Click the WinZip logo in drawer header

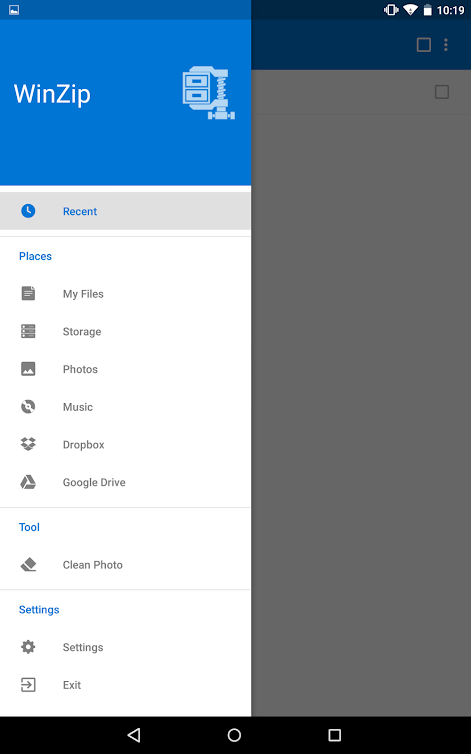209,93
